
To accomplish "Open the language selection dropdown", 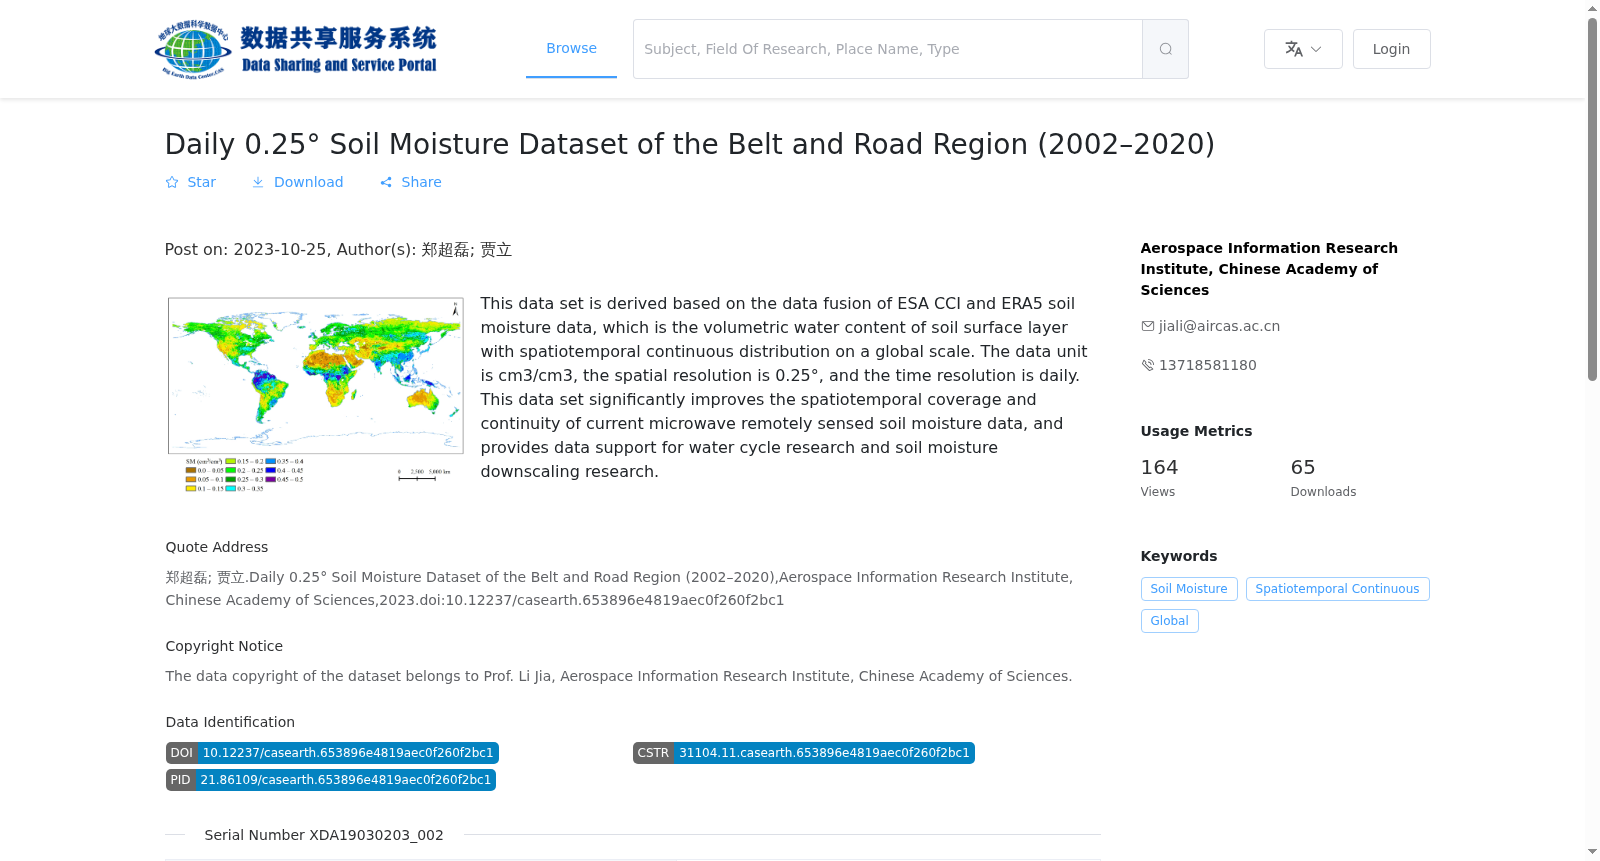I will (x=1303, y=49).
